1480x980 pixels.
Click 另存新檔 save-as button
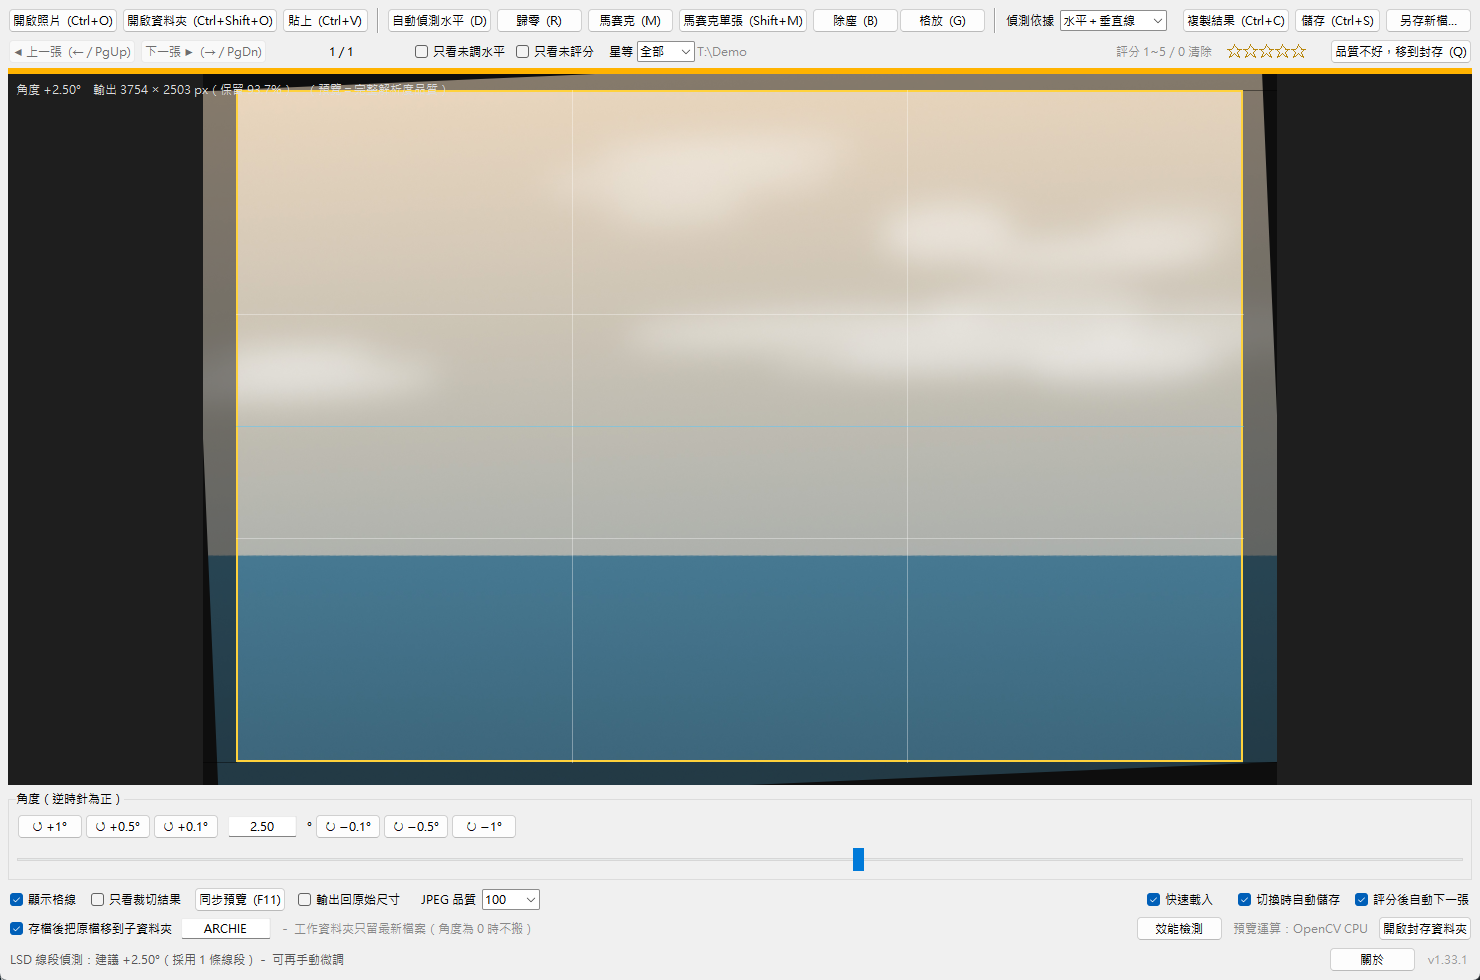click(x=1428, y=20)
